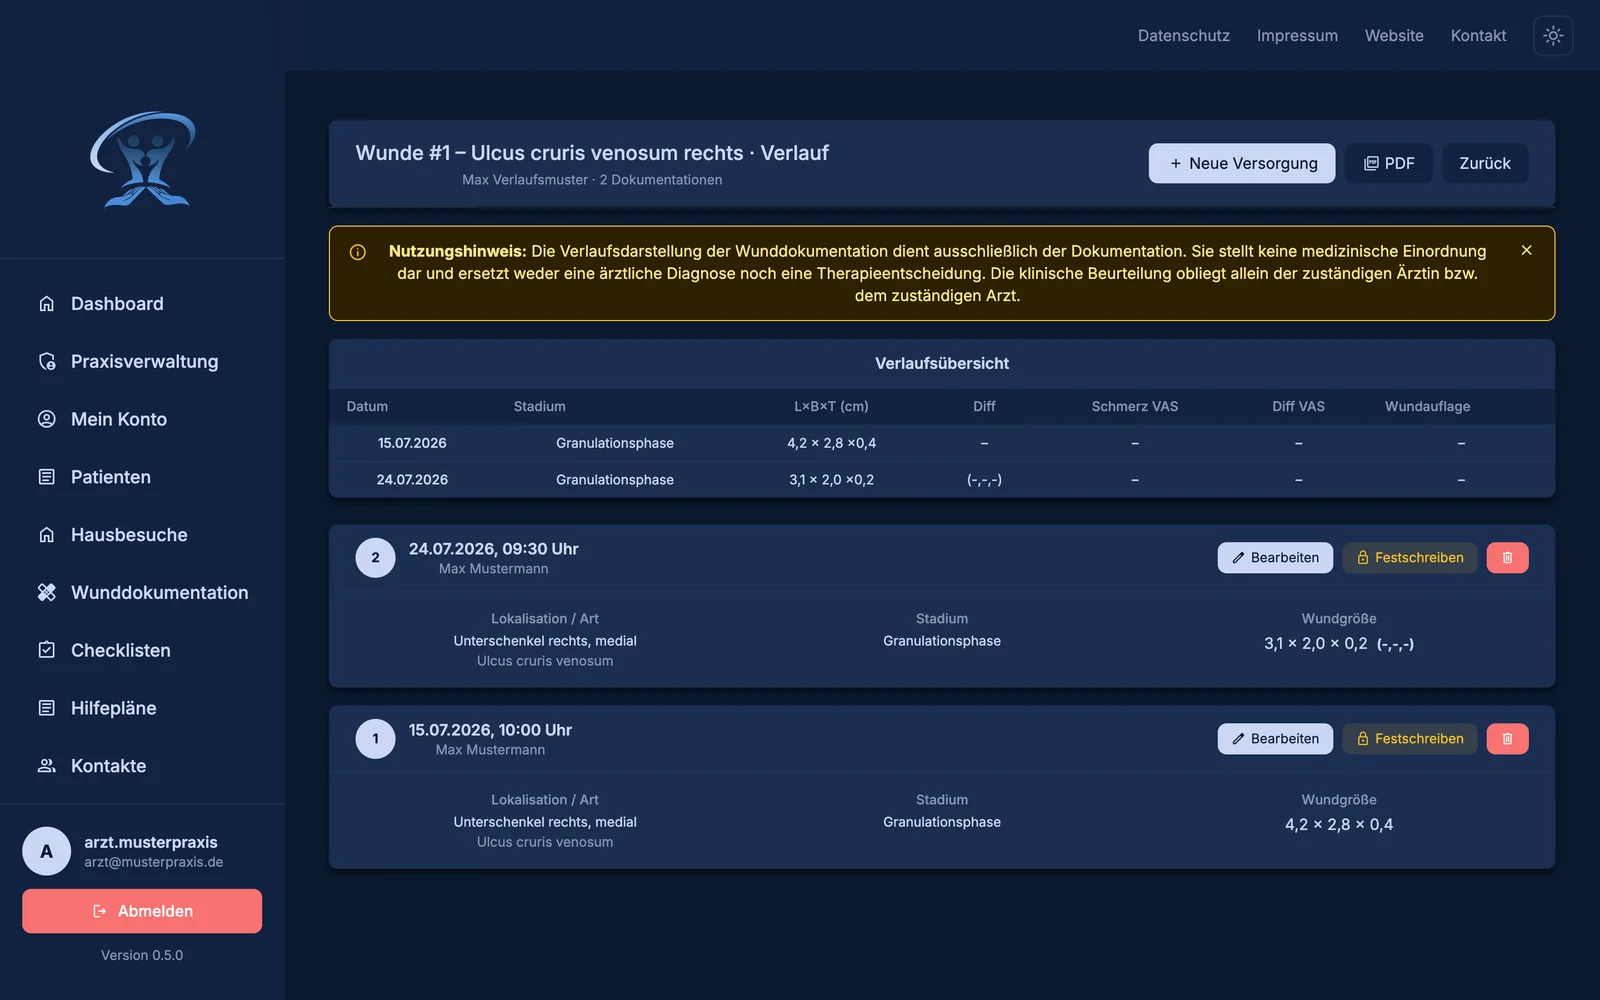Edit the 24.07.2026 entry with Bearbeiten
The height and width of the screenshot is (1000, 1600).
(x=1275, y=558)
